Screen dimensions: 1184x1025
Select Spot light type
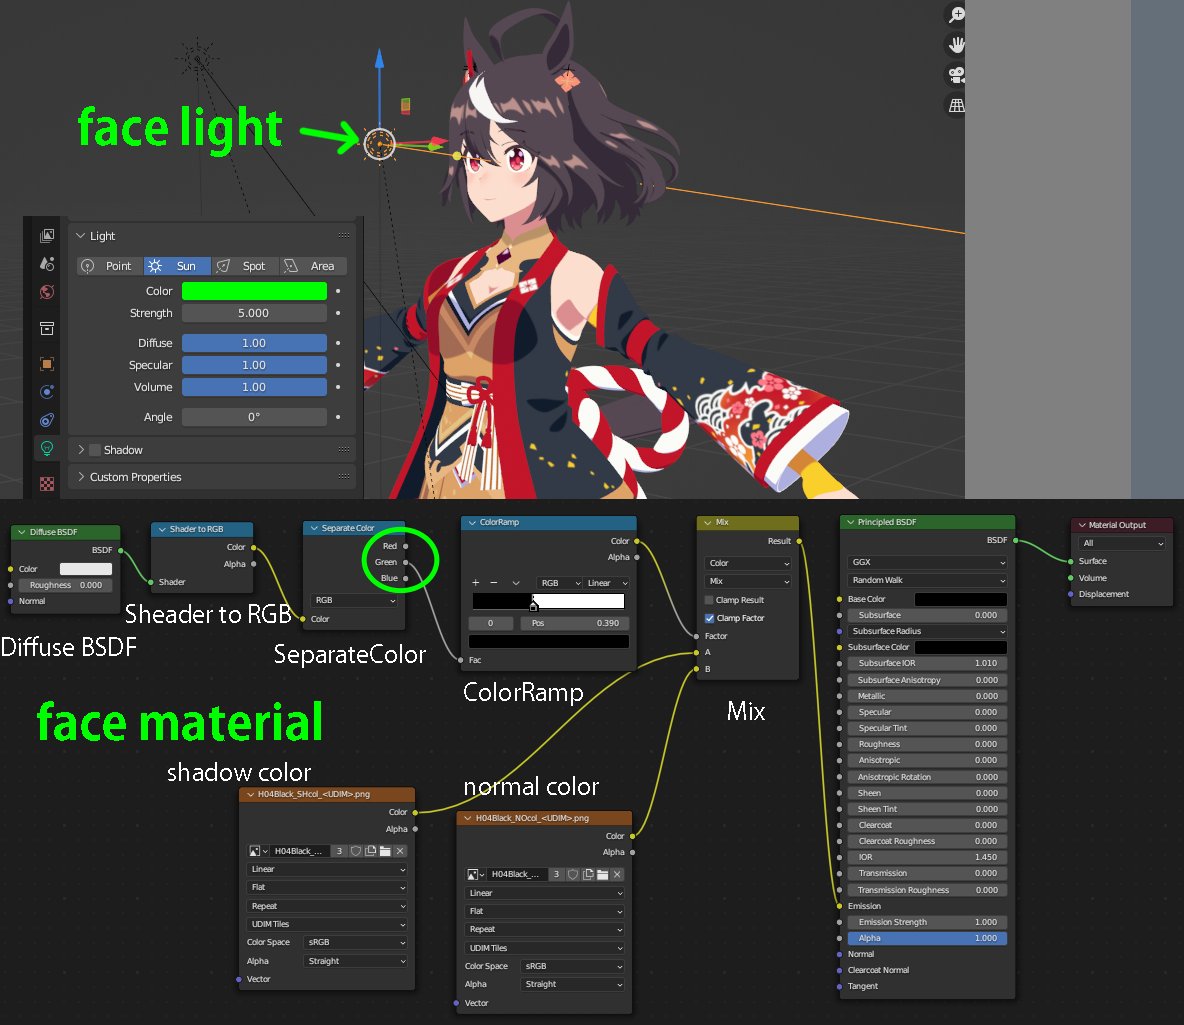(x=245, y=266)
